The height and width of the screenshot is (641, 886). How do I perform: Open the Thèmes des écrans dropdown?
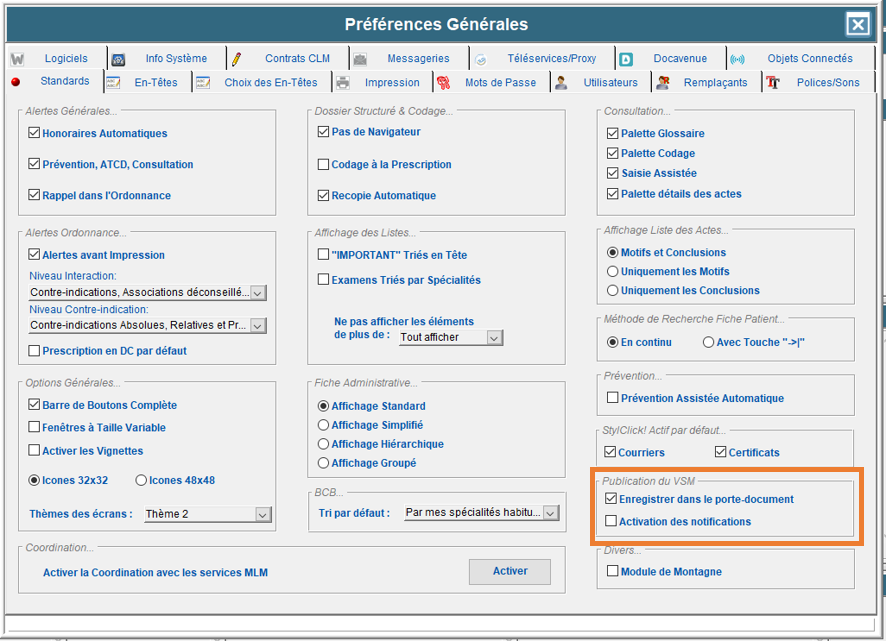pyautogui.click(x=262, y=514)
